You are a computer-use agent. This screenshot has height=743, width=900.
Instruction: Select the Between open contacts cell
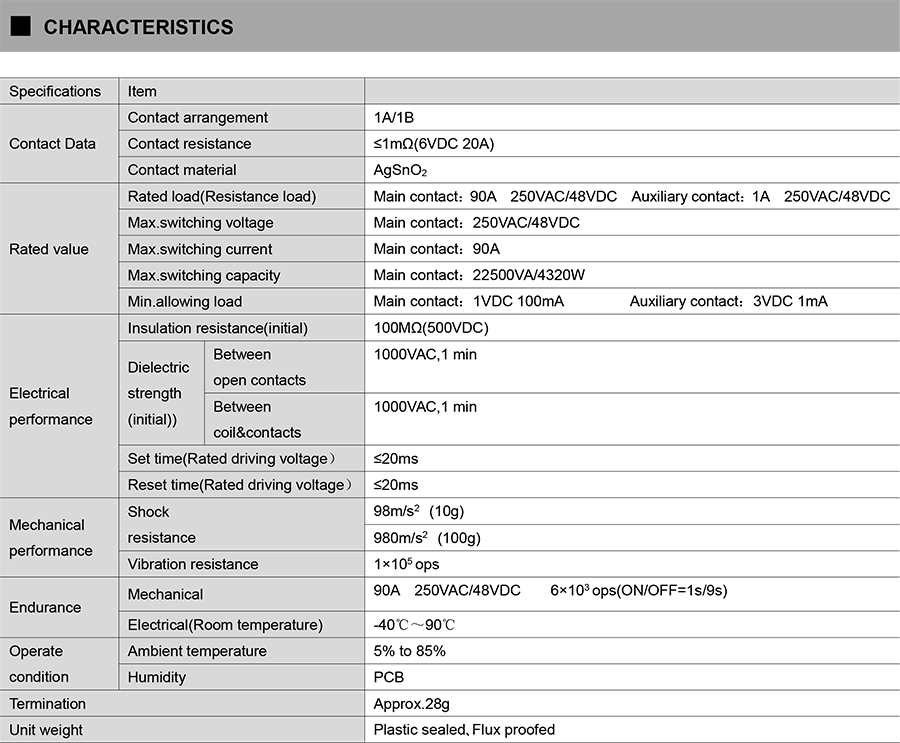coord(259,367)
